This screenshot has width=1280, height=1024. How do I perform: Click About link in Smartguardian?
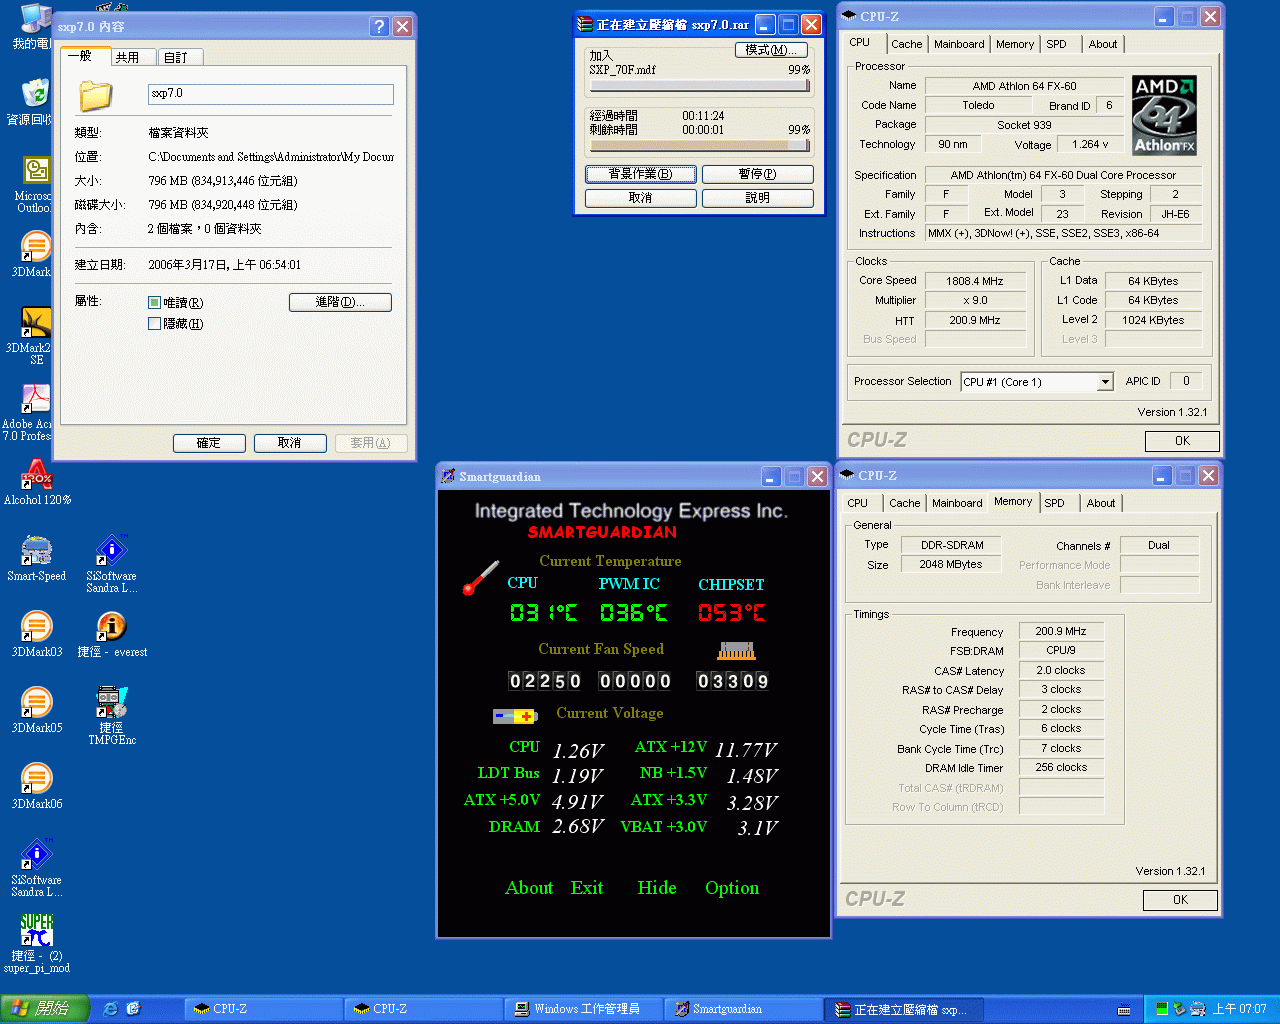coord(529,888)
